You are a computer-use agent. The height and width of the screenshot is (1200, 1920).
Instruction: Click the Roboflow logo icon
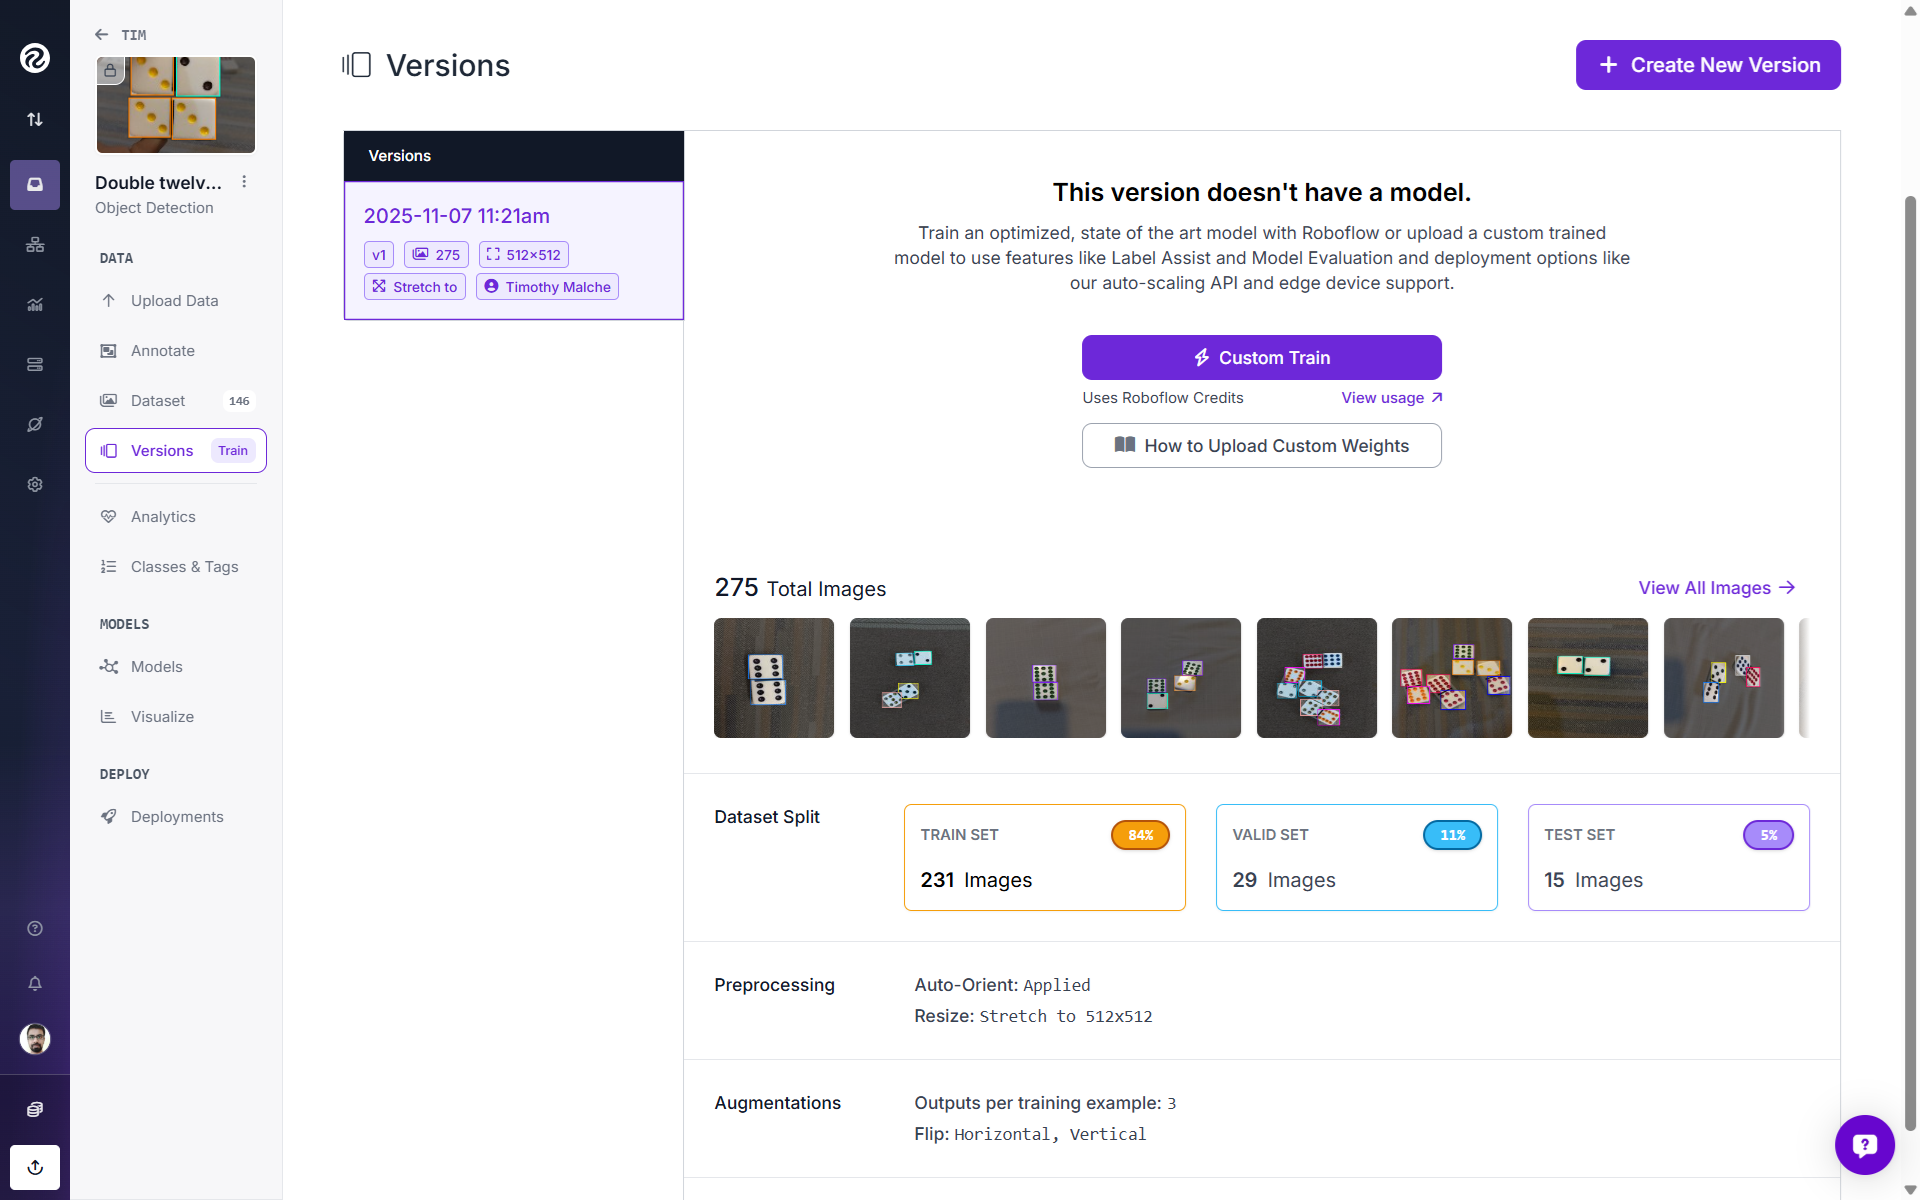[x=35, y=58]
